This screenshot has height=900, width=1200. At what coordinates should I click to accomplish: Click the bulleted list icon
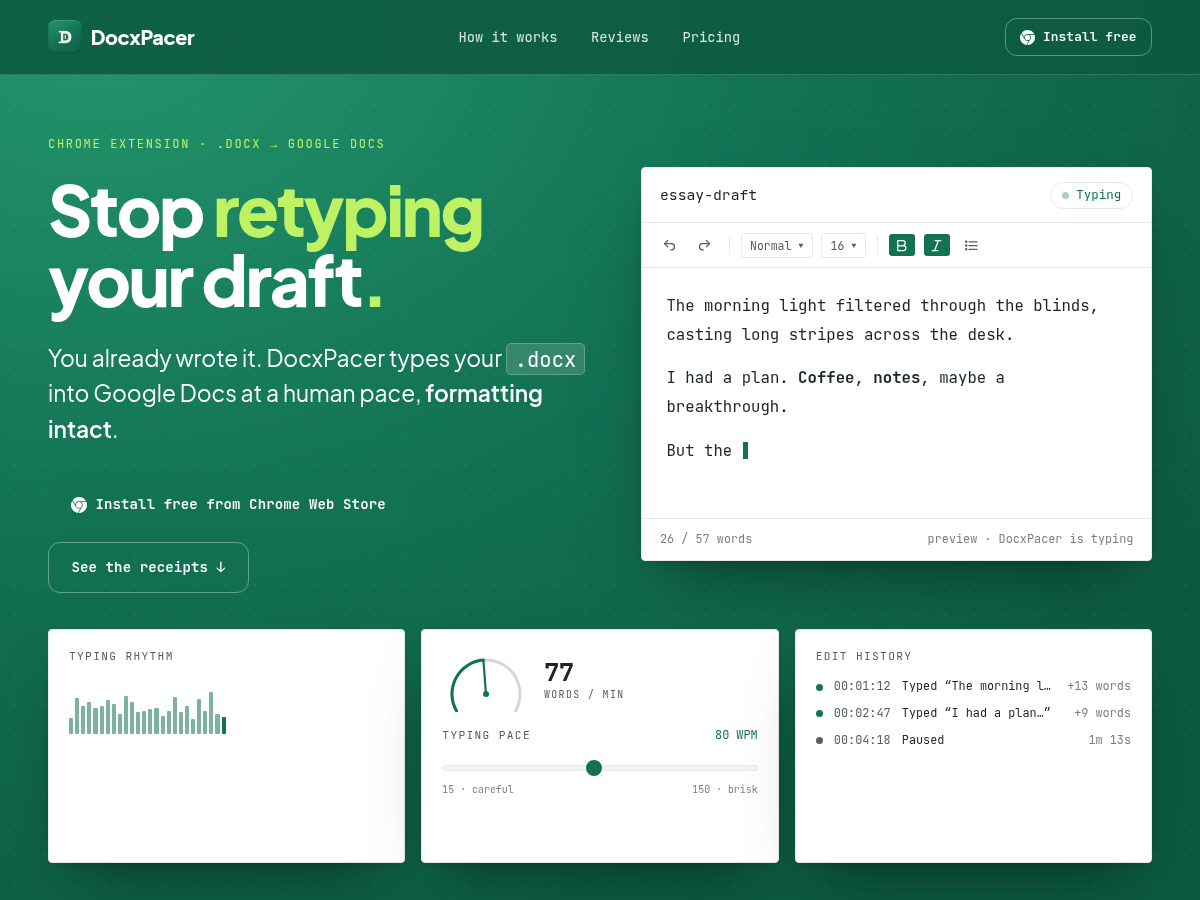click(971, 245)
